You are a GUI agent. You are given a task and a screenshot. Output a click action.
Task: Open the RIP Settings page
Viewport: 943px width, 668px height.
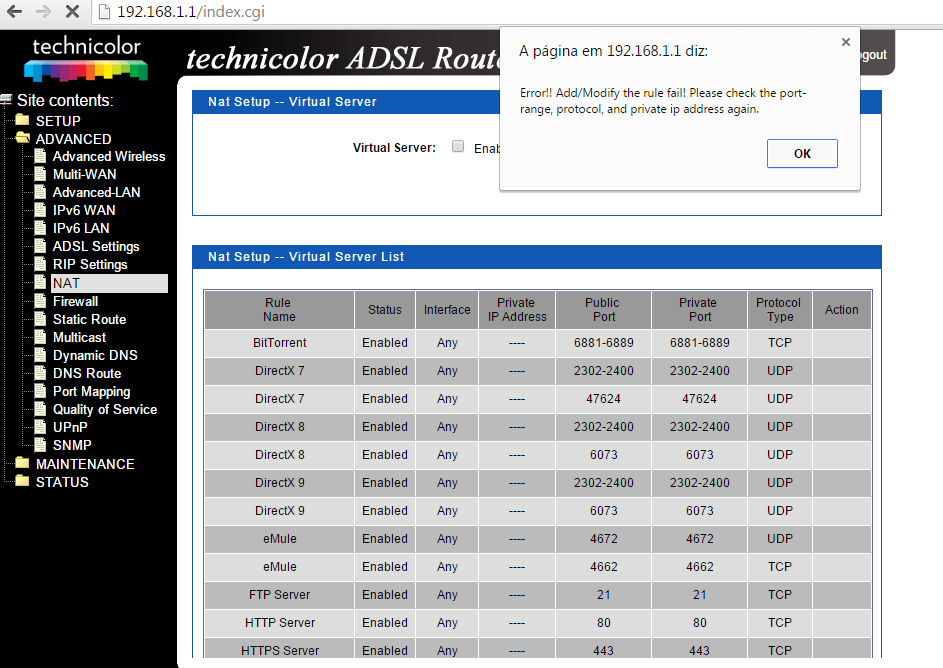pos(90,265)
